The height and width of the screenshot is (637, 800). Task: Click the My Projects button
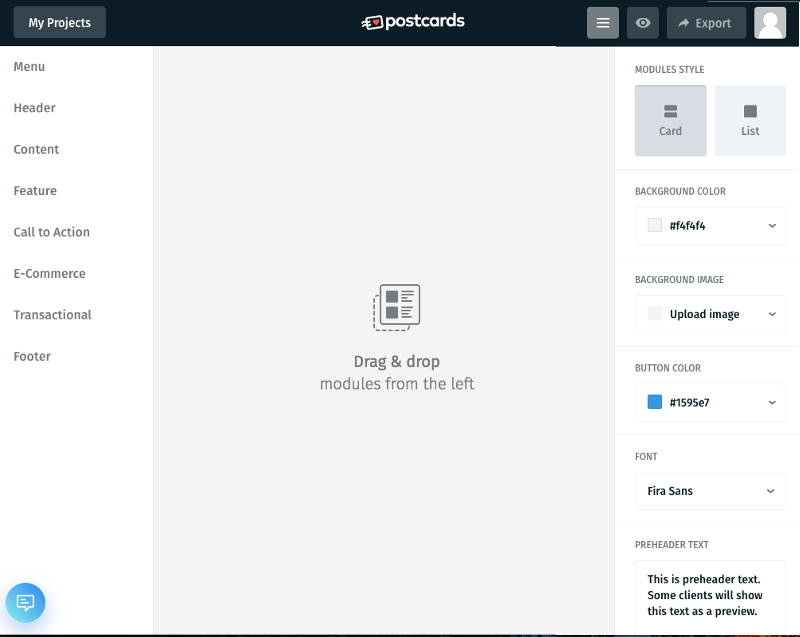pos(59,23)
